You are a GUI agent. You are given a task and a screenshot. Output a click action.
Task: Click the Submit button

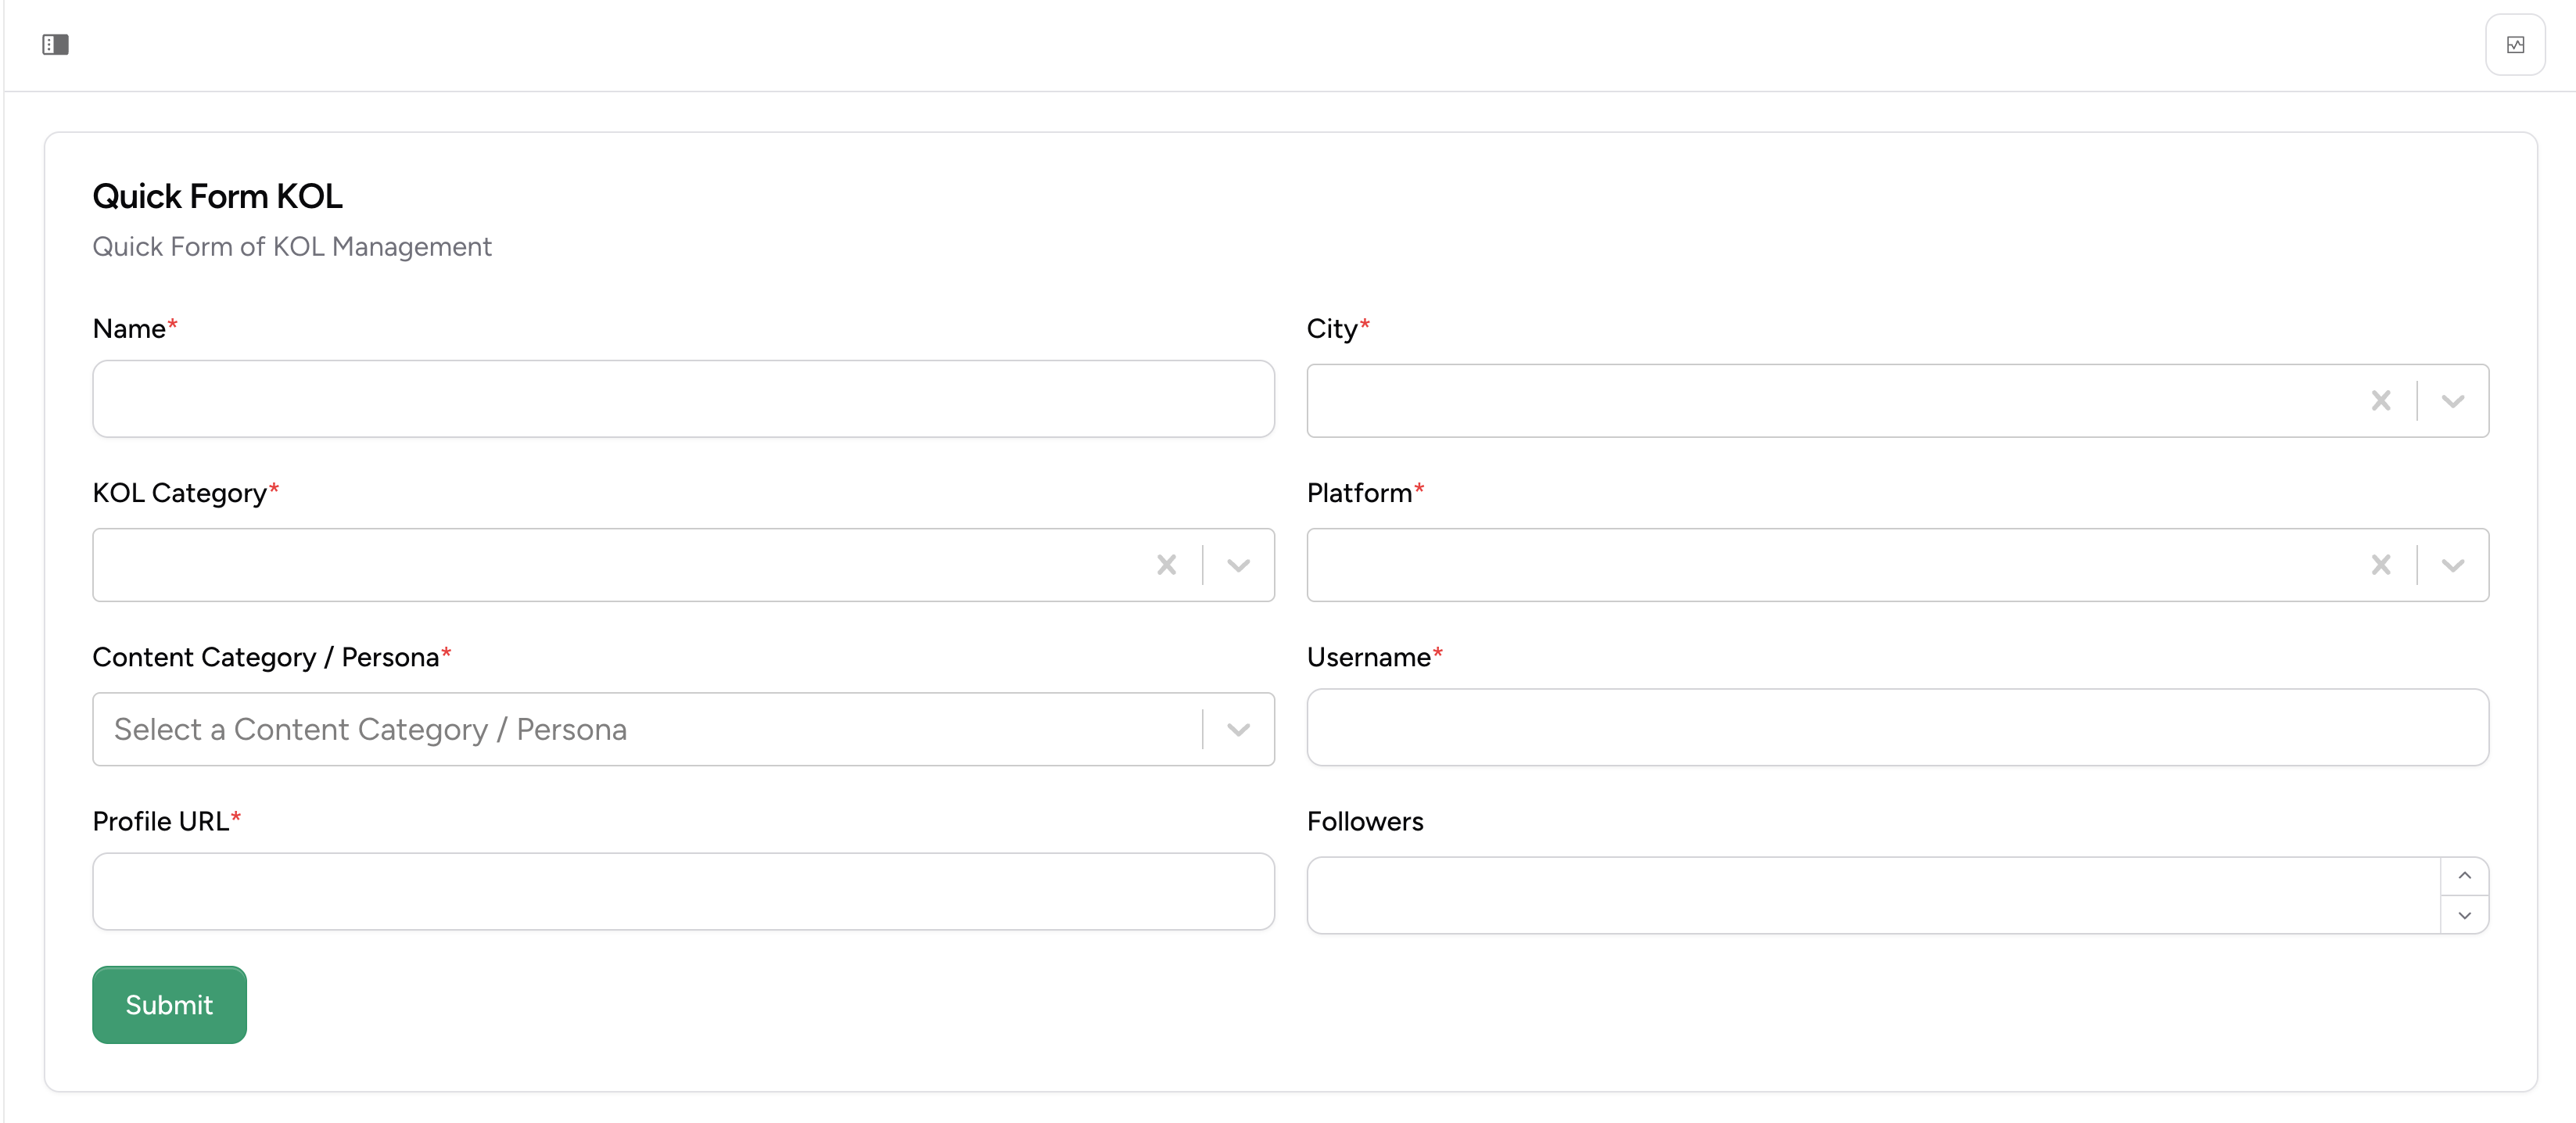coord(168,1004)
